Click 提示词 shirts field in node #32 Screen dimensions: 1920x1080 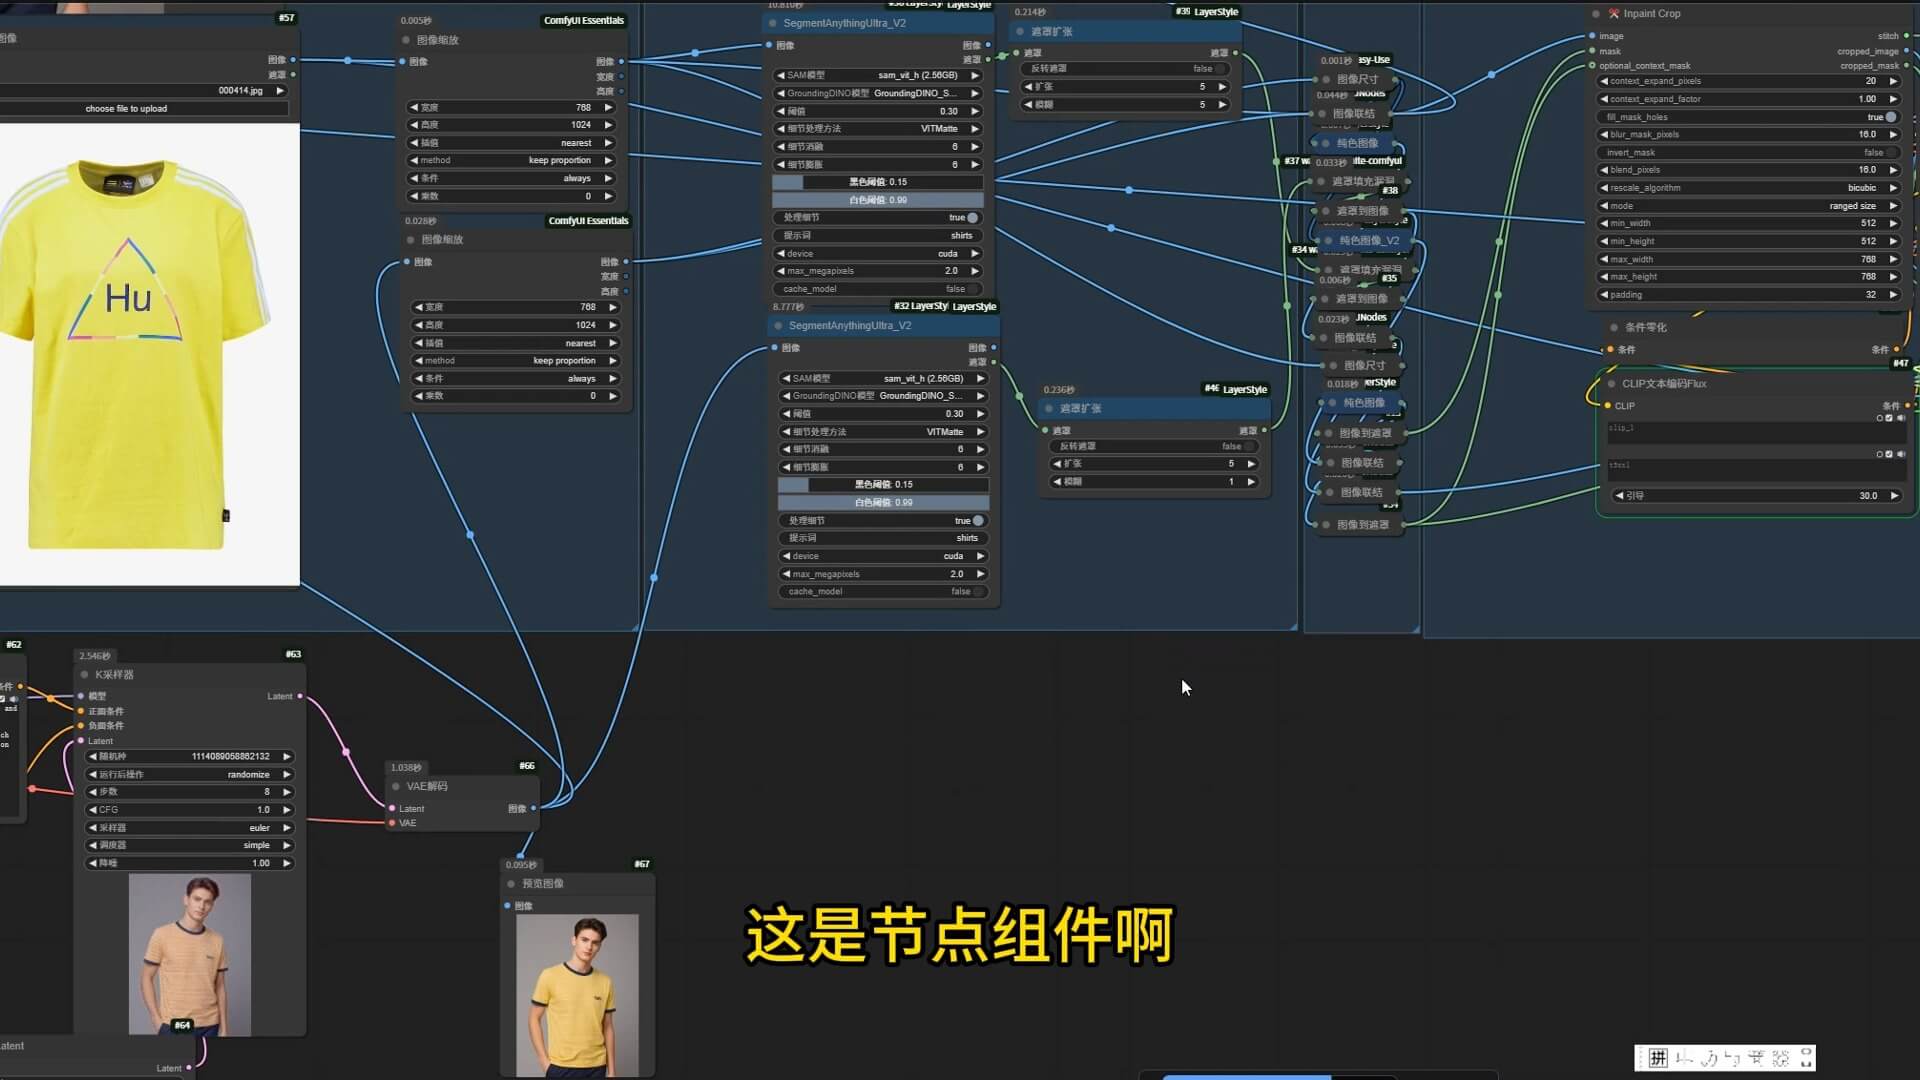(x=883, y=538)
